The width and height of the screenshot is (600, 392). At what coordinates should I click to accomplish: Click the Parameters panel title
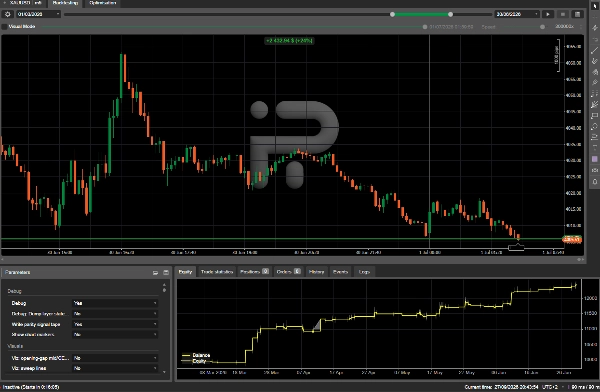[x=18, y=273]
